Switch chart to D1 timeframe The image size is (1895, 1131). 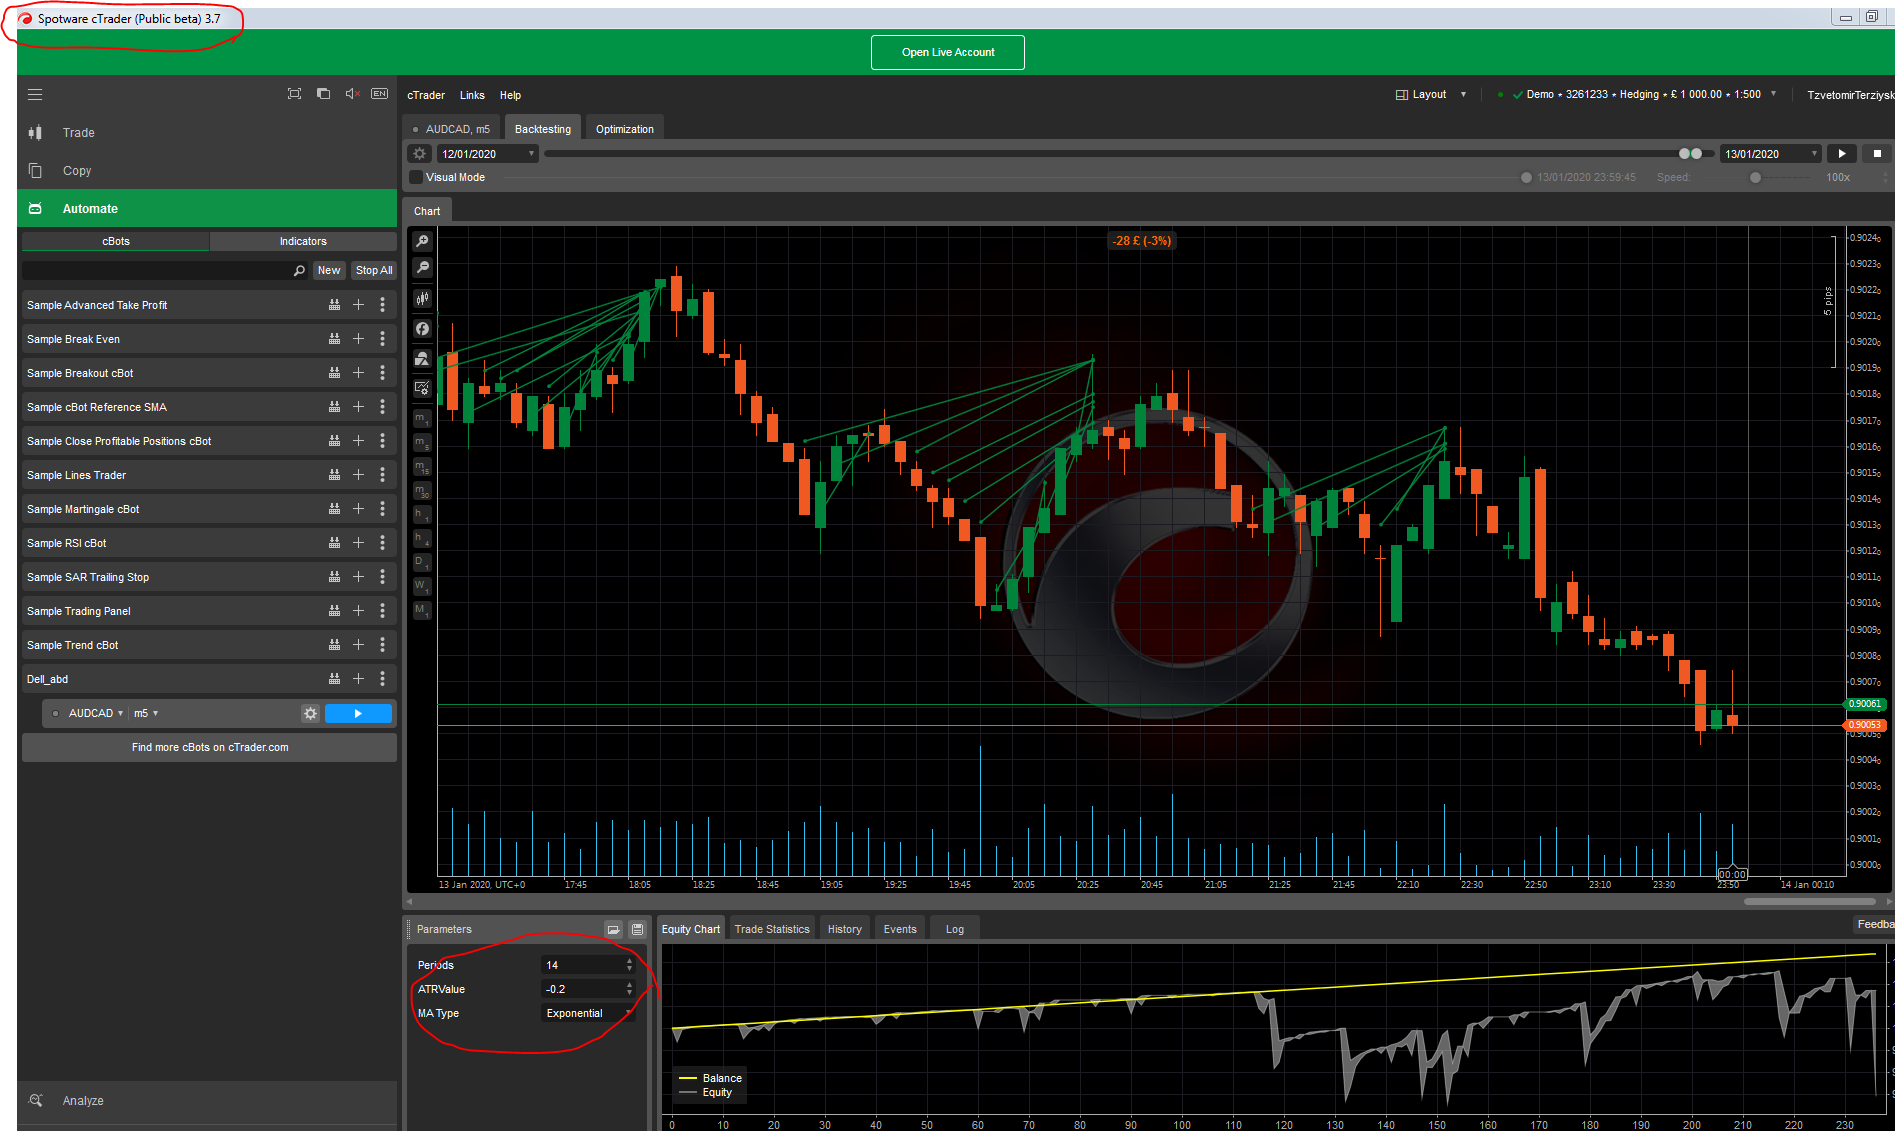tap(422, 562)
